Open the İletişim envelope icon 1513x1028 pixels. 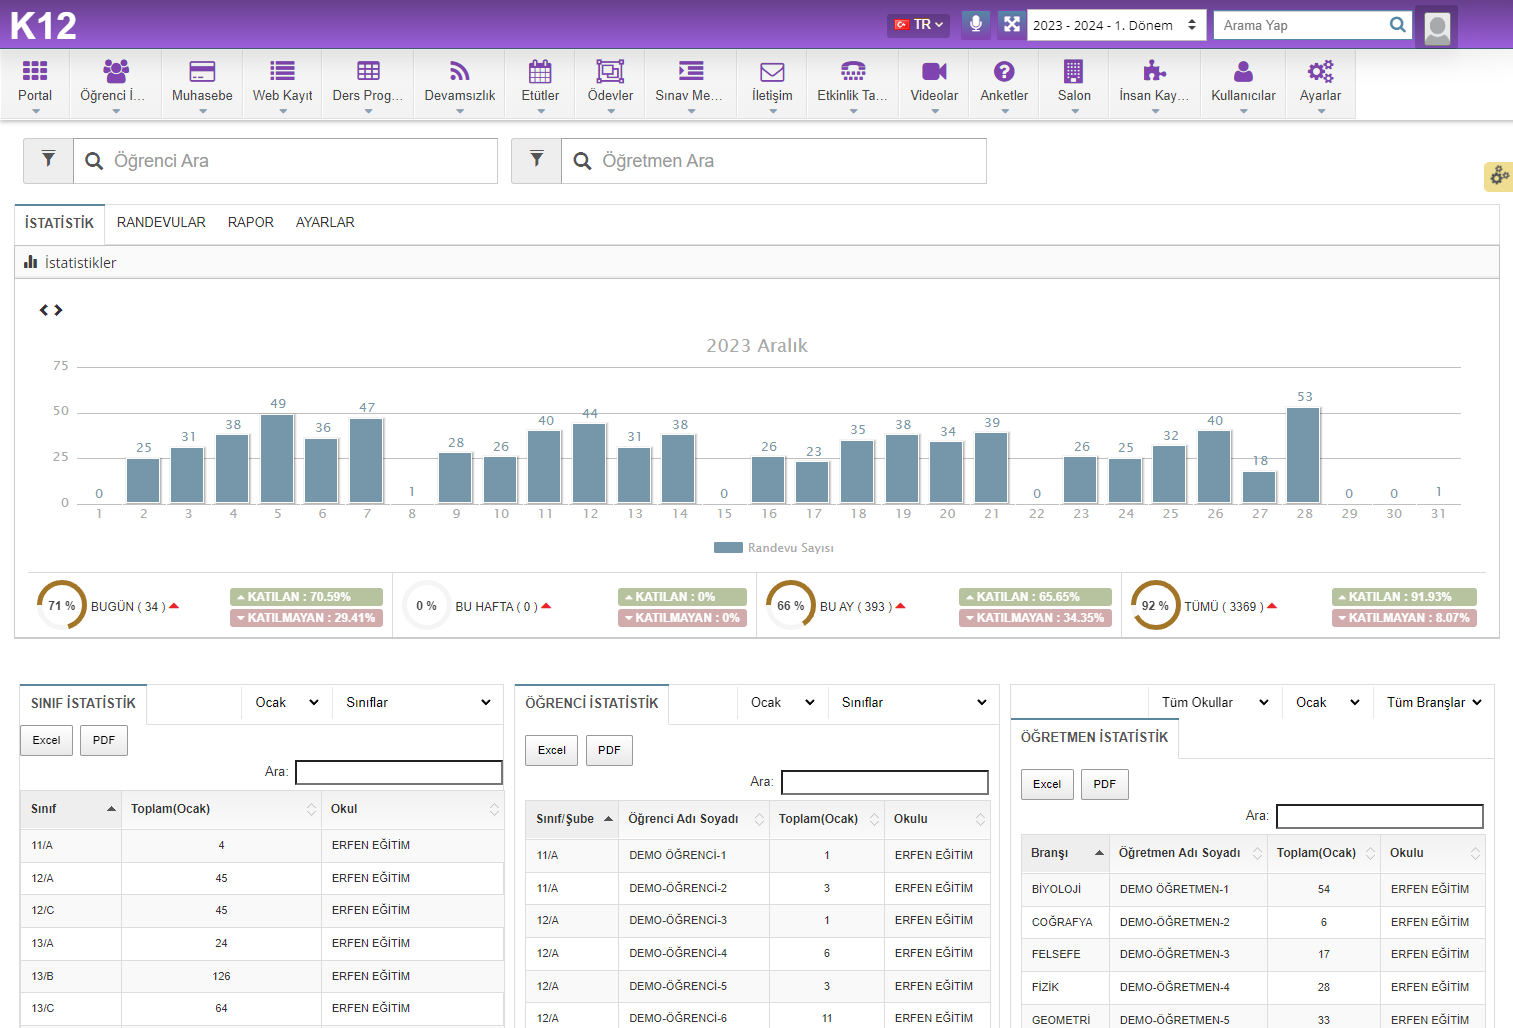click(x=772, y=72)
